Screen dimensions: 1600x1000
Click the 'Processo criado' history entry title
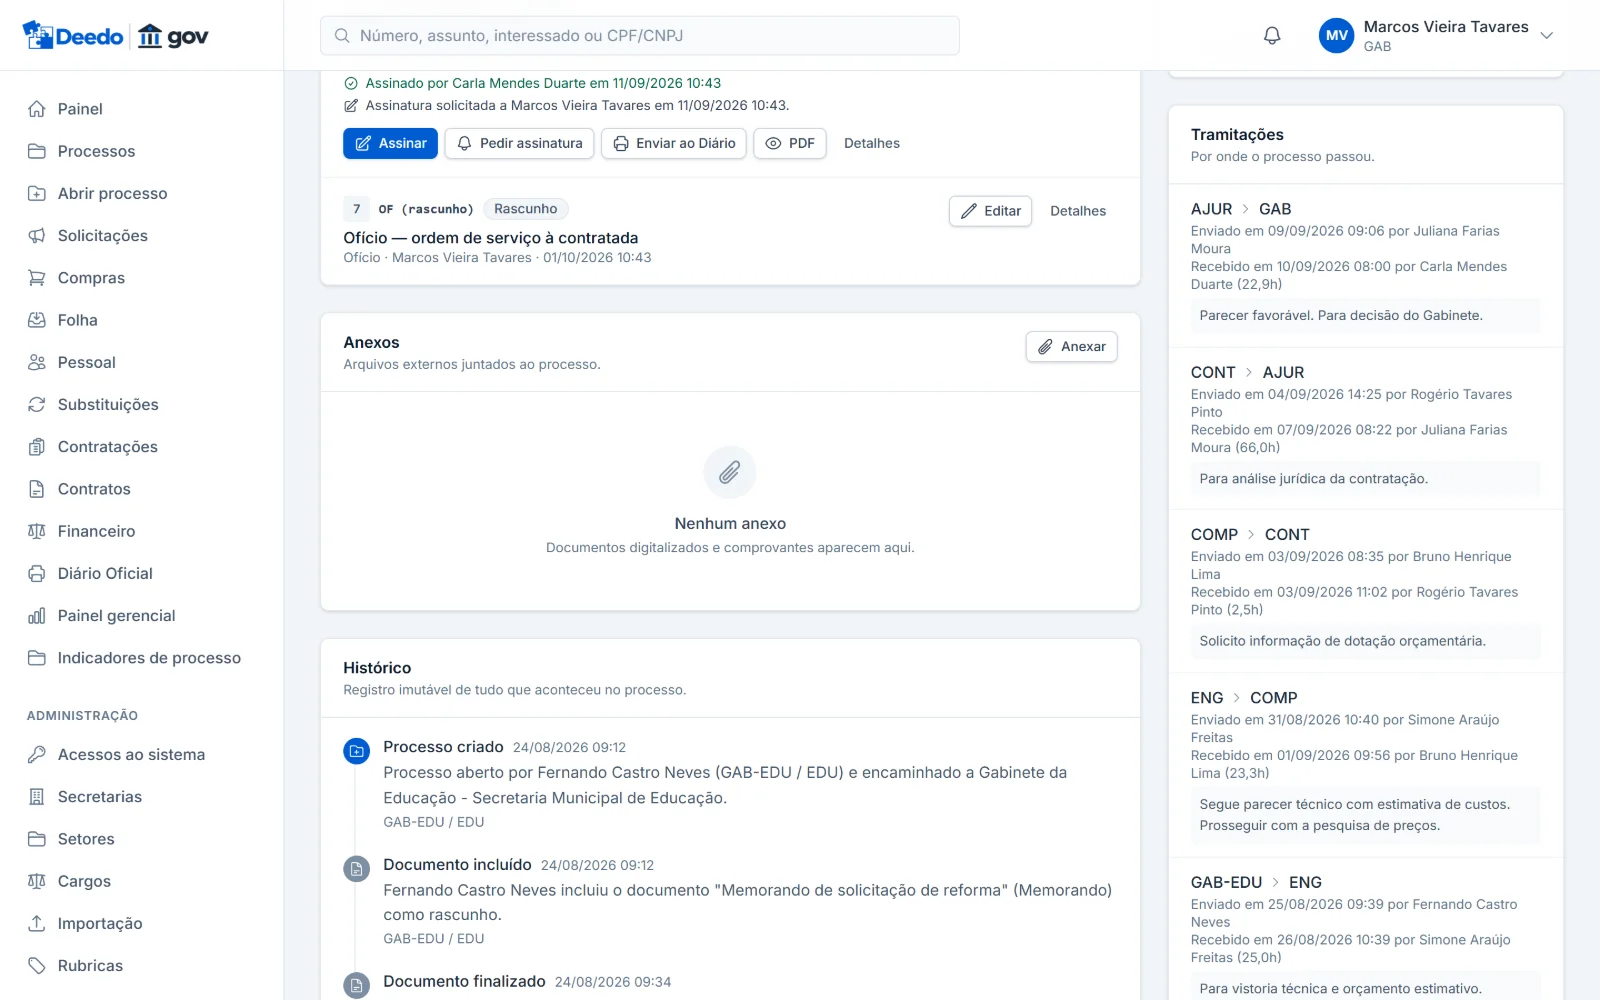[443, 747]
